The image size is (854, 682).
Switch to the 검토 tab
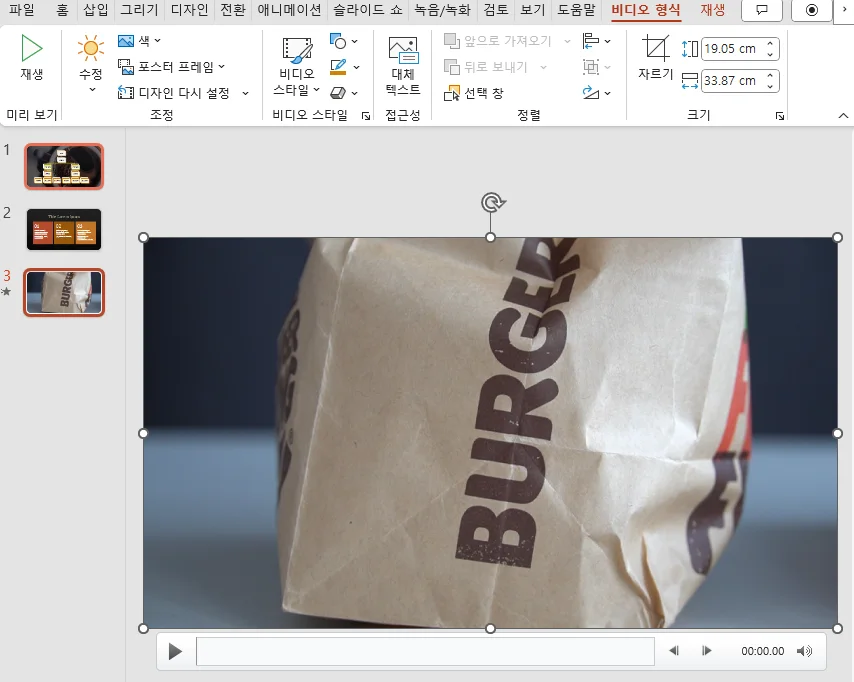pos(496,10)
